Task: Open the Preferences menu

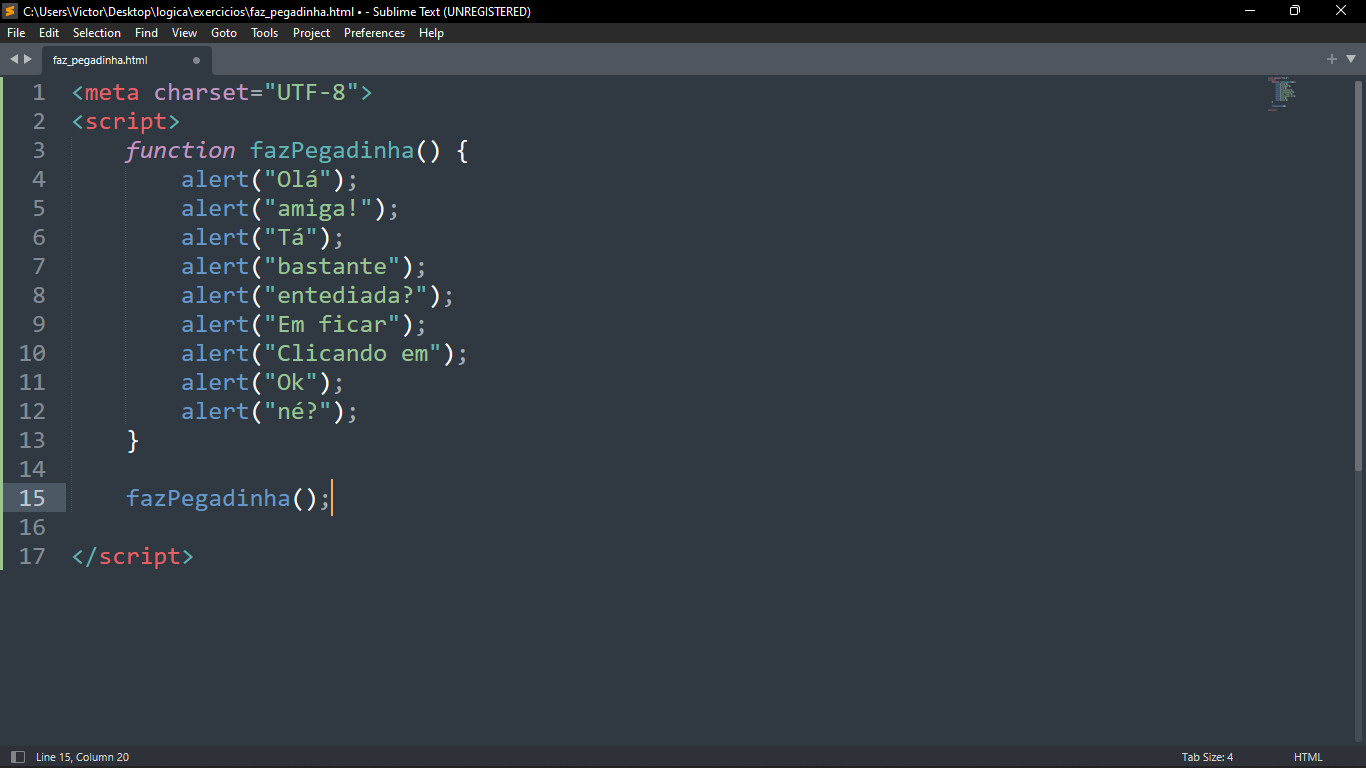Action: (375, 33)
